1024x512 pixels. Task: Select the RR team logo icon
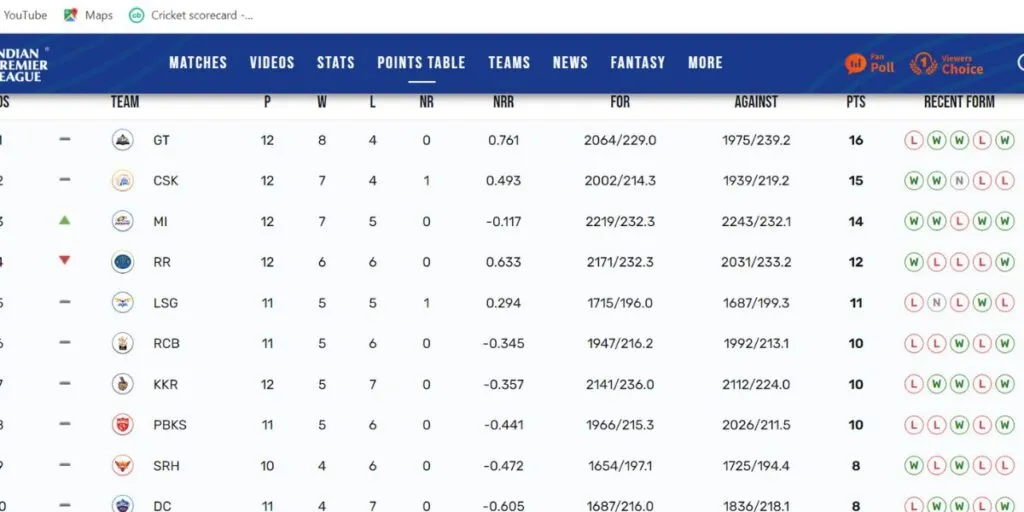pyautogui.click(x=122, y=262)
